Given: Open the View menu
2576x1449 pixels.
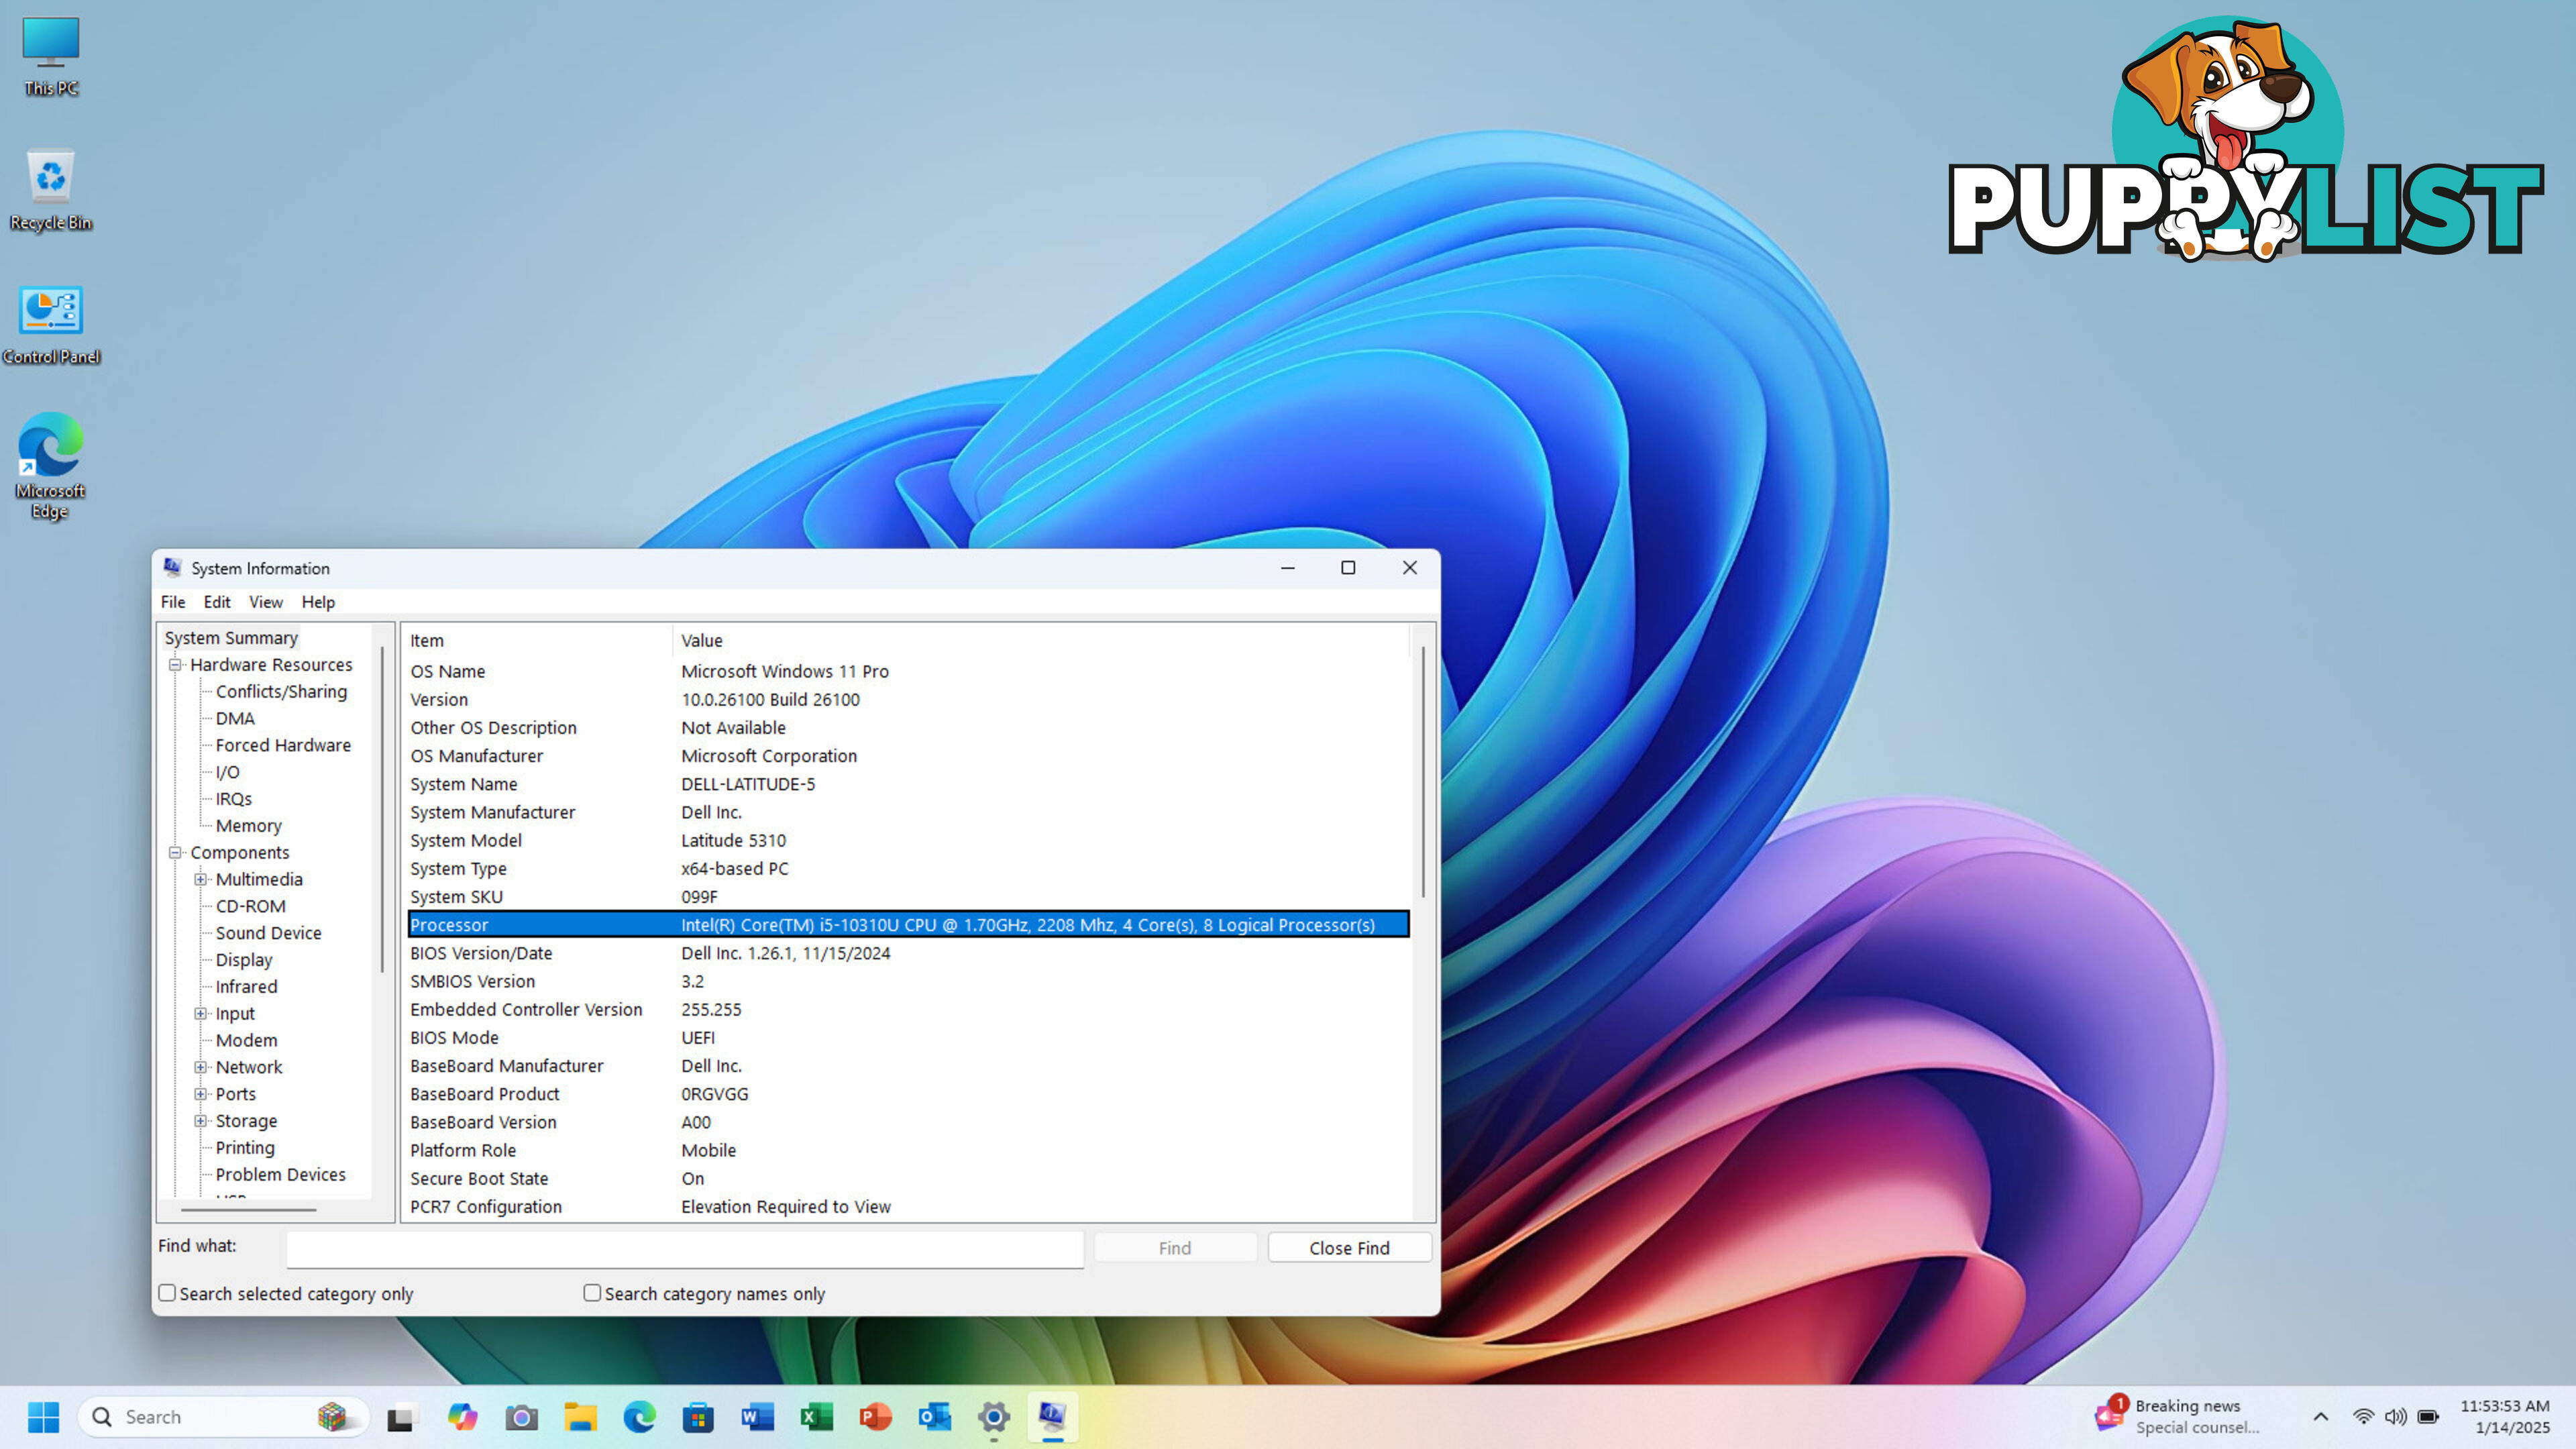Looking at the screenshot, I should [266, 602].
